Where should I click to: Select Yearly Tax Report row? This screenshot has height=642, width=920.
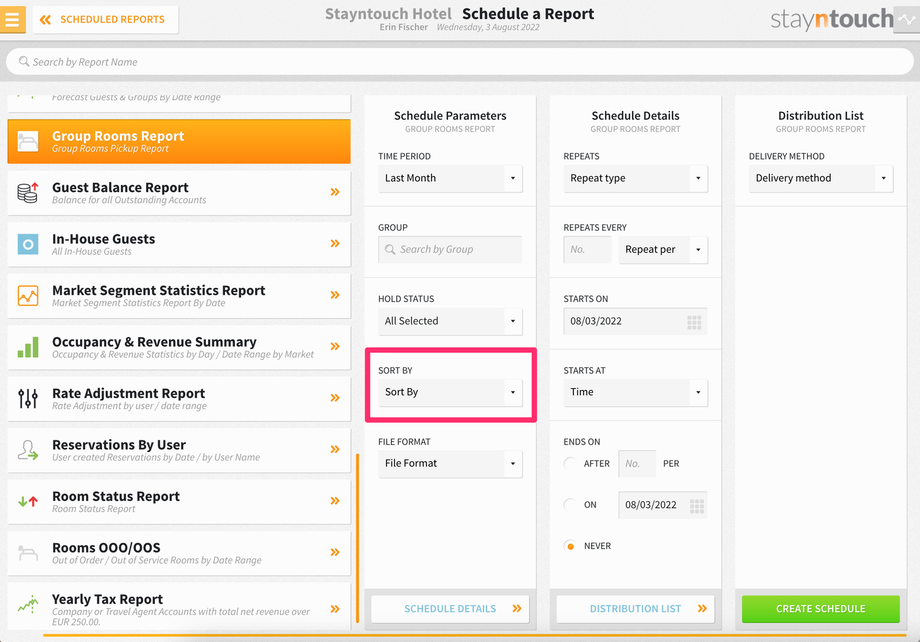click(x=179, y=606)
